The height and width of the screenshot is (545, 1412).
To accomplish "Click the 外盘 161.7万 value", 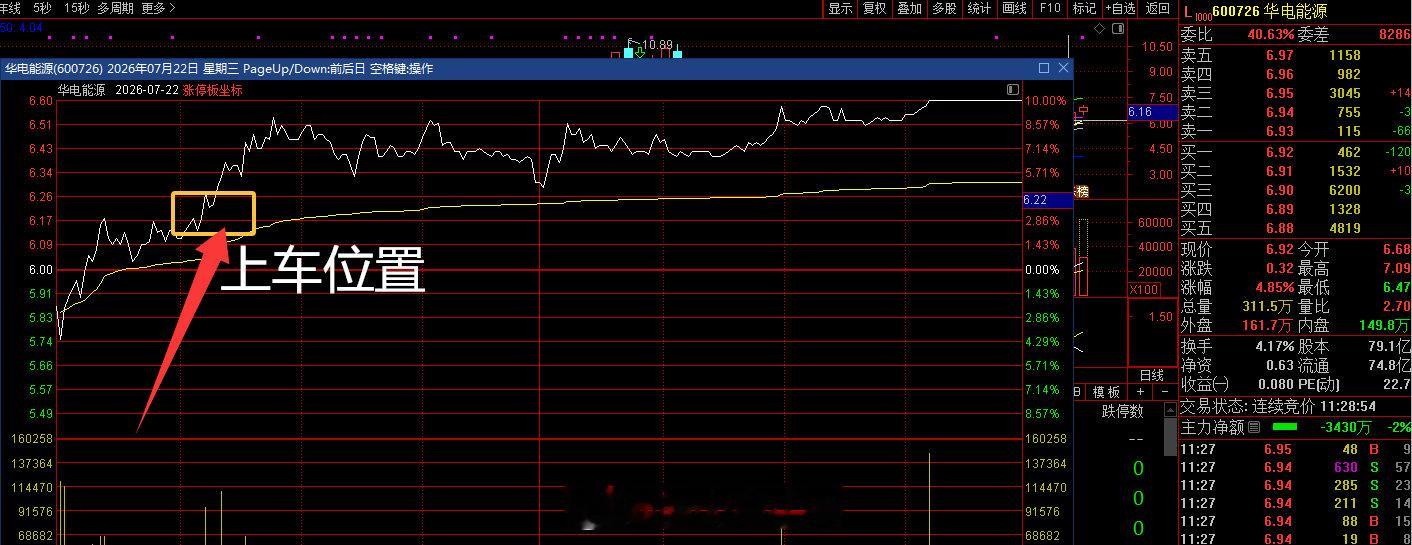I will 1268,325.
